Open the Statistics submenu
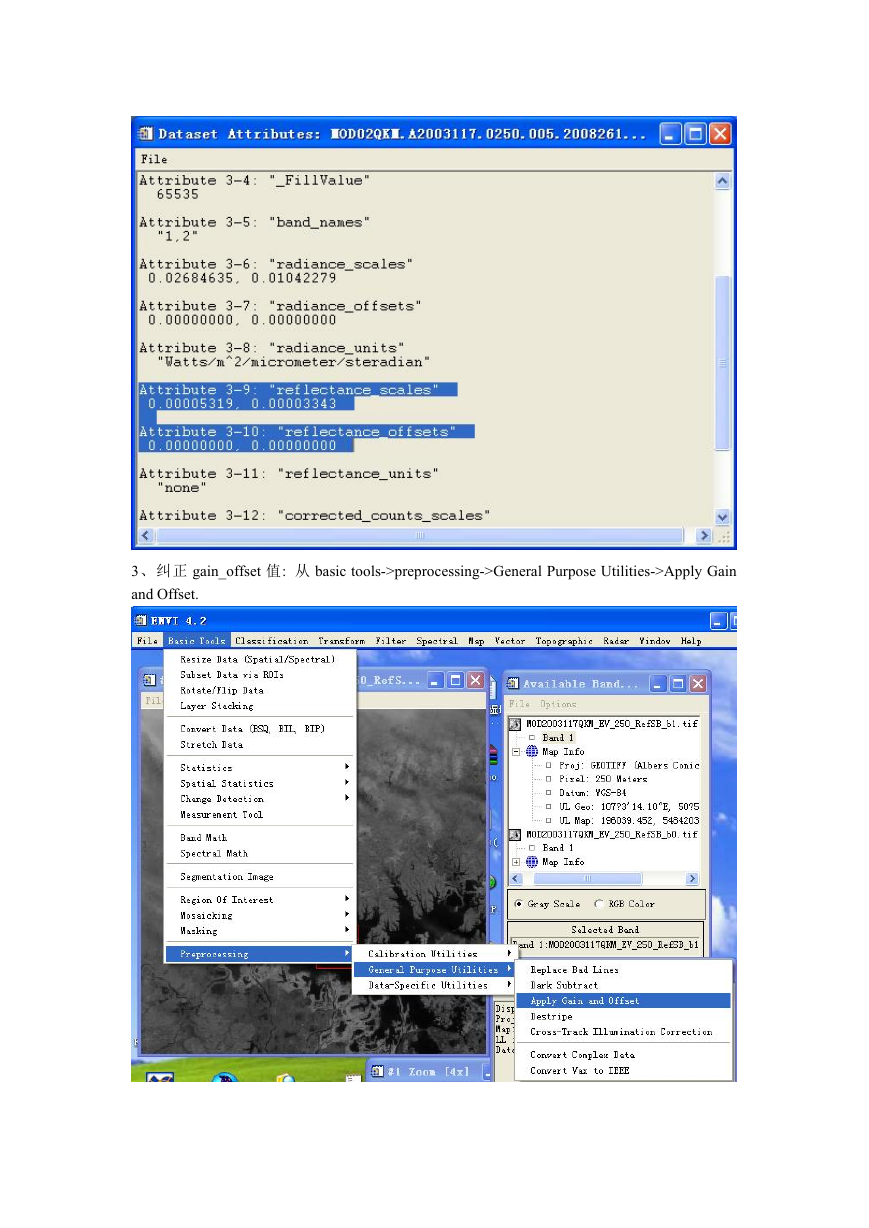Image resolution: width=869 pixels, height=1228 pixels. 259,768
